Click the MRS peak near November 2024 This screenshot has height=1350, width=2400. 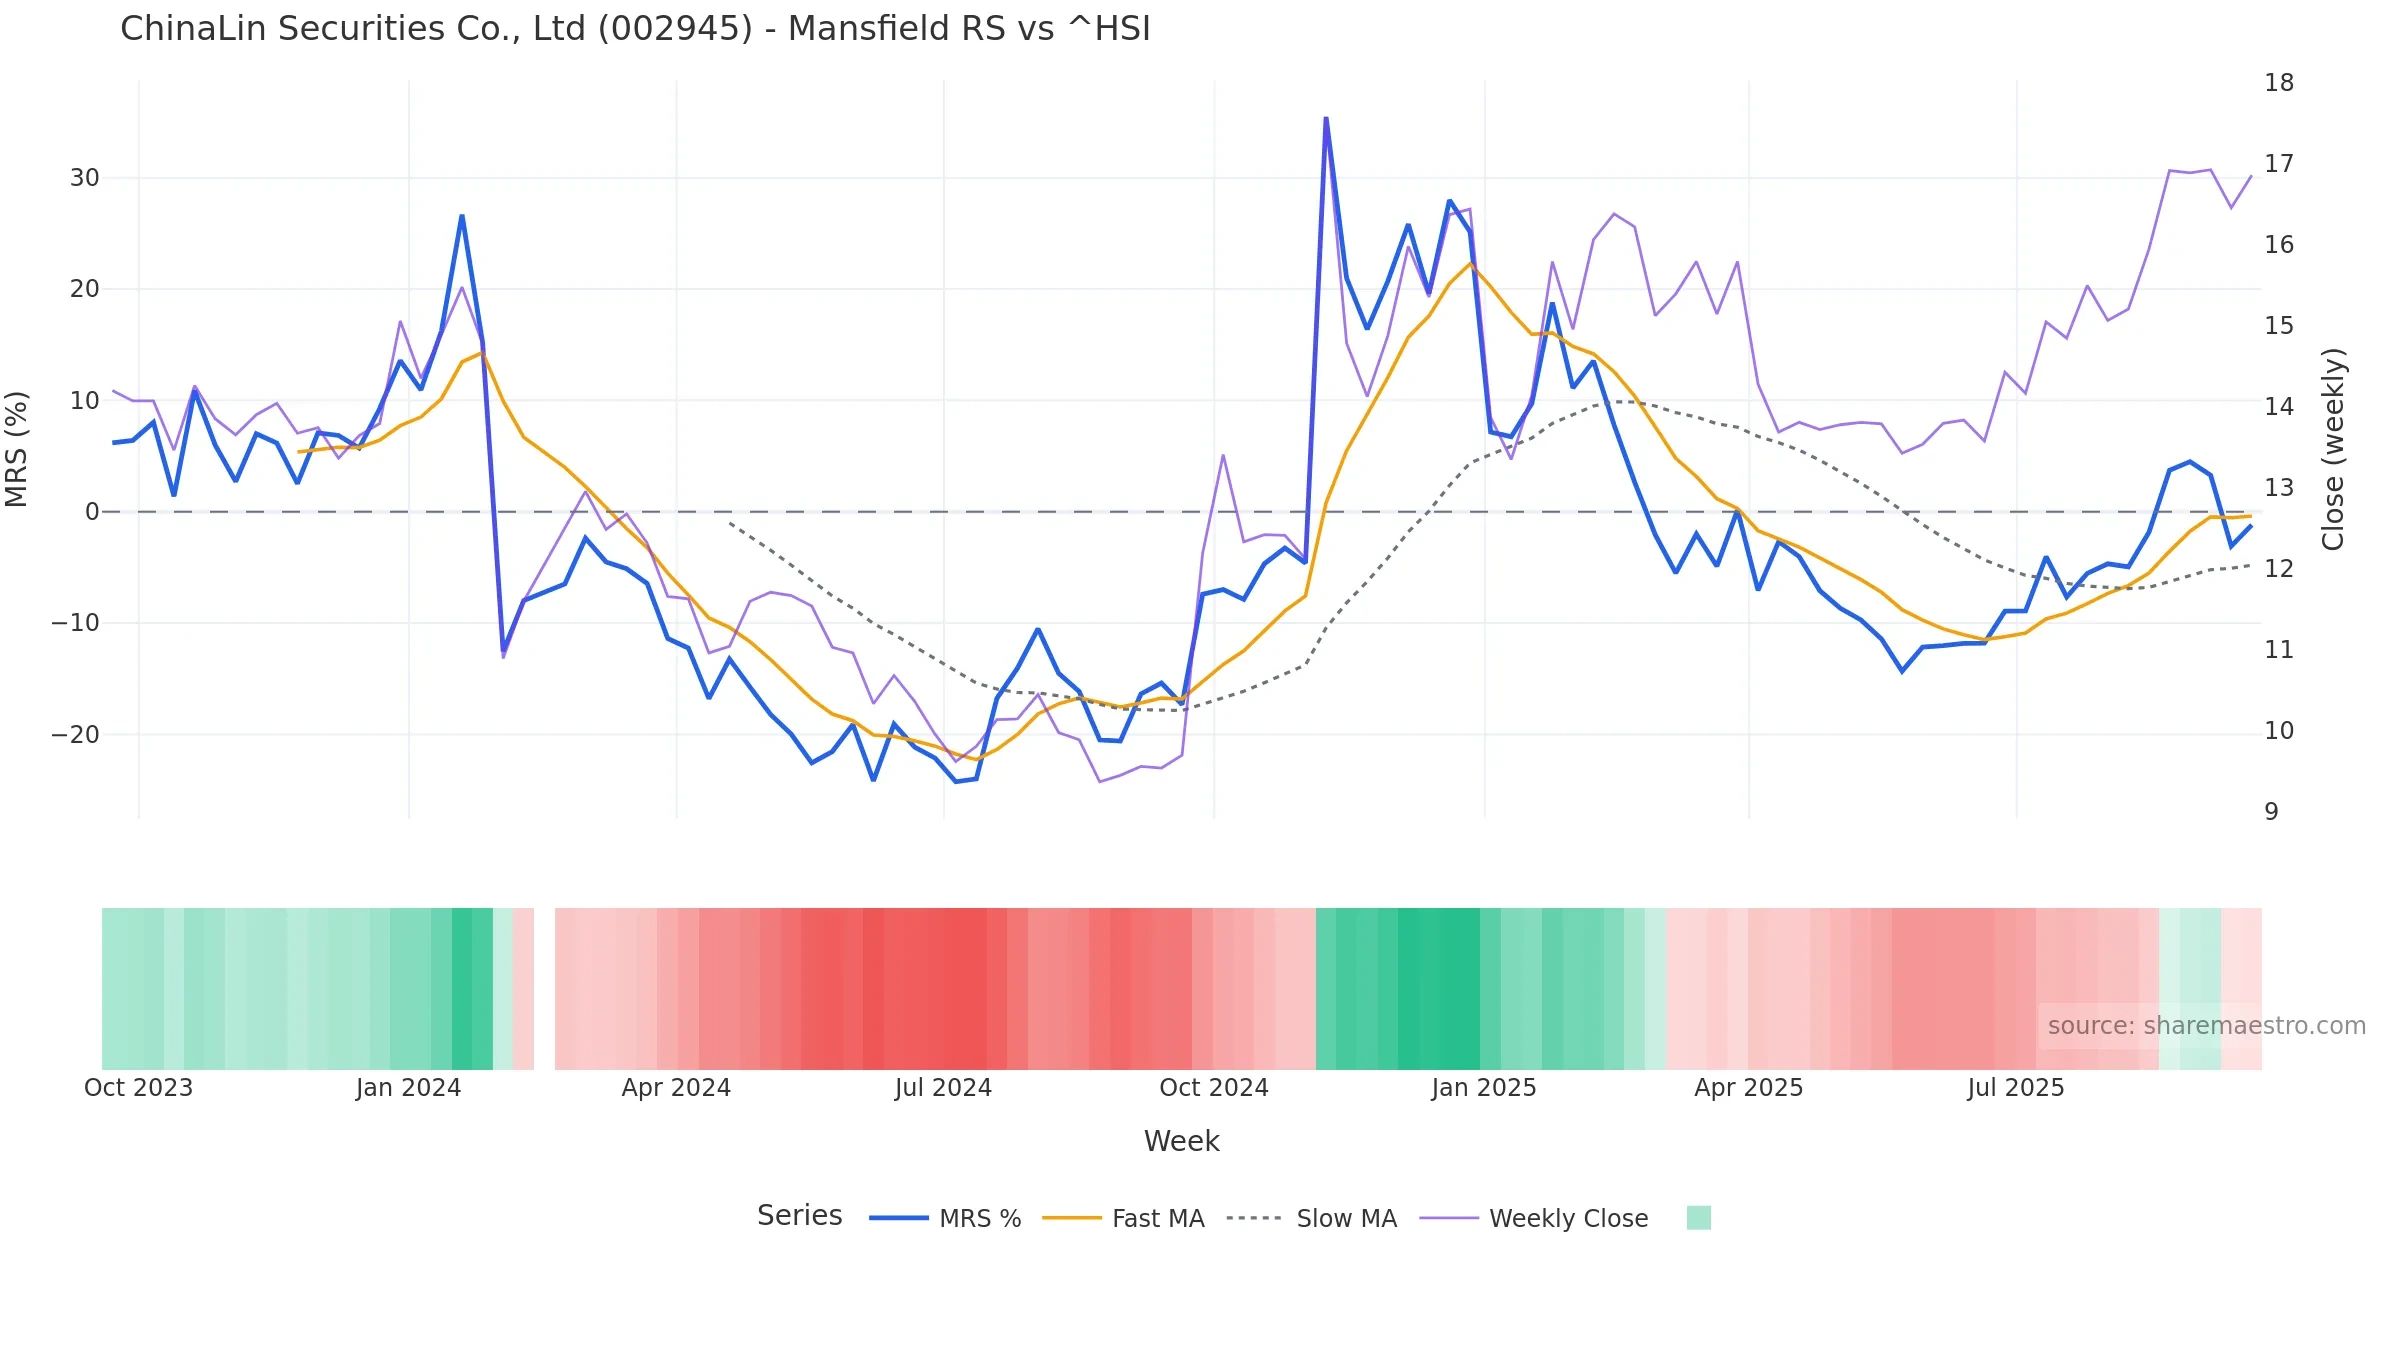[x=1326, y=119]
